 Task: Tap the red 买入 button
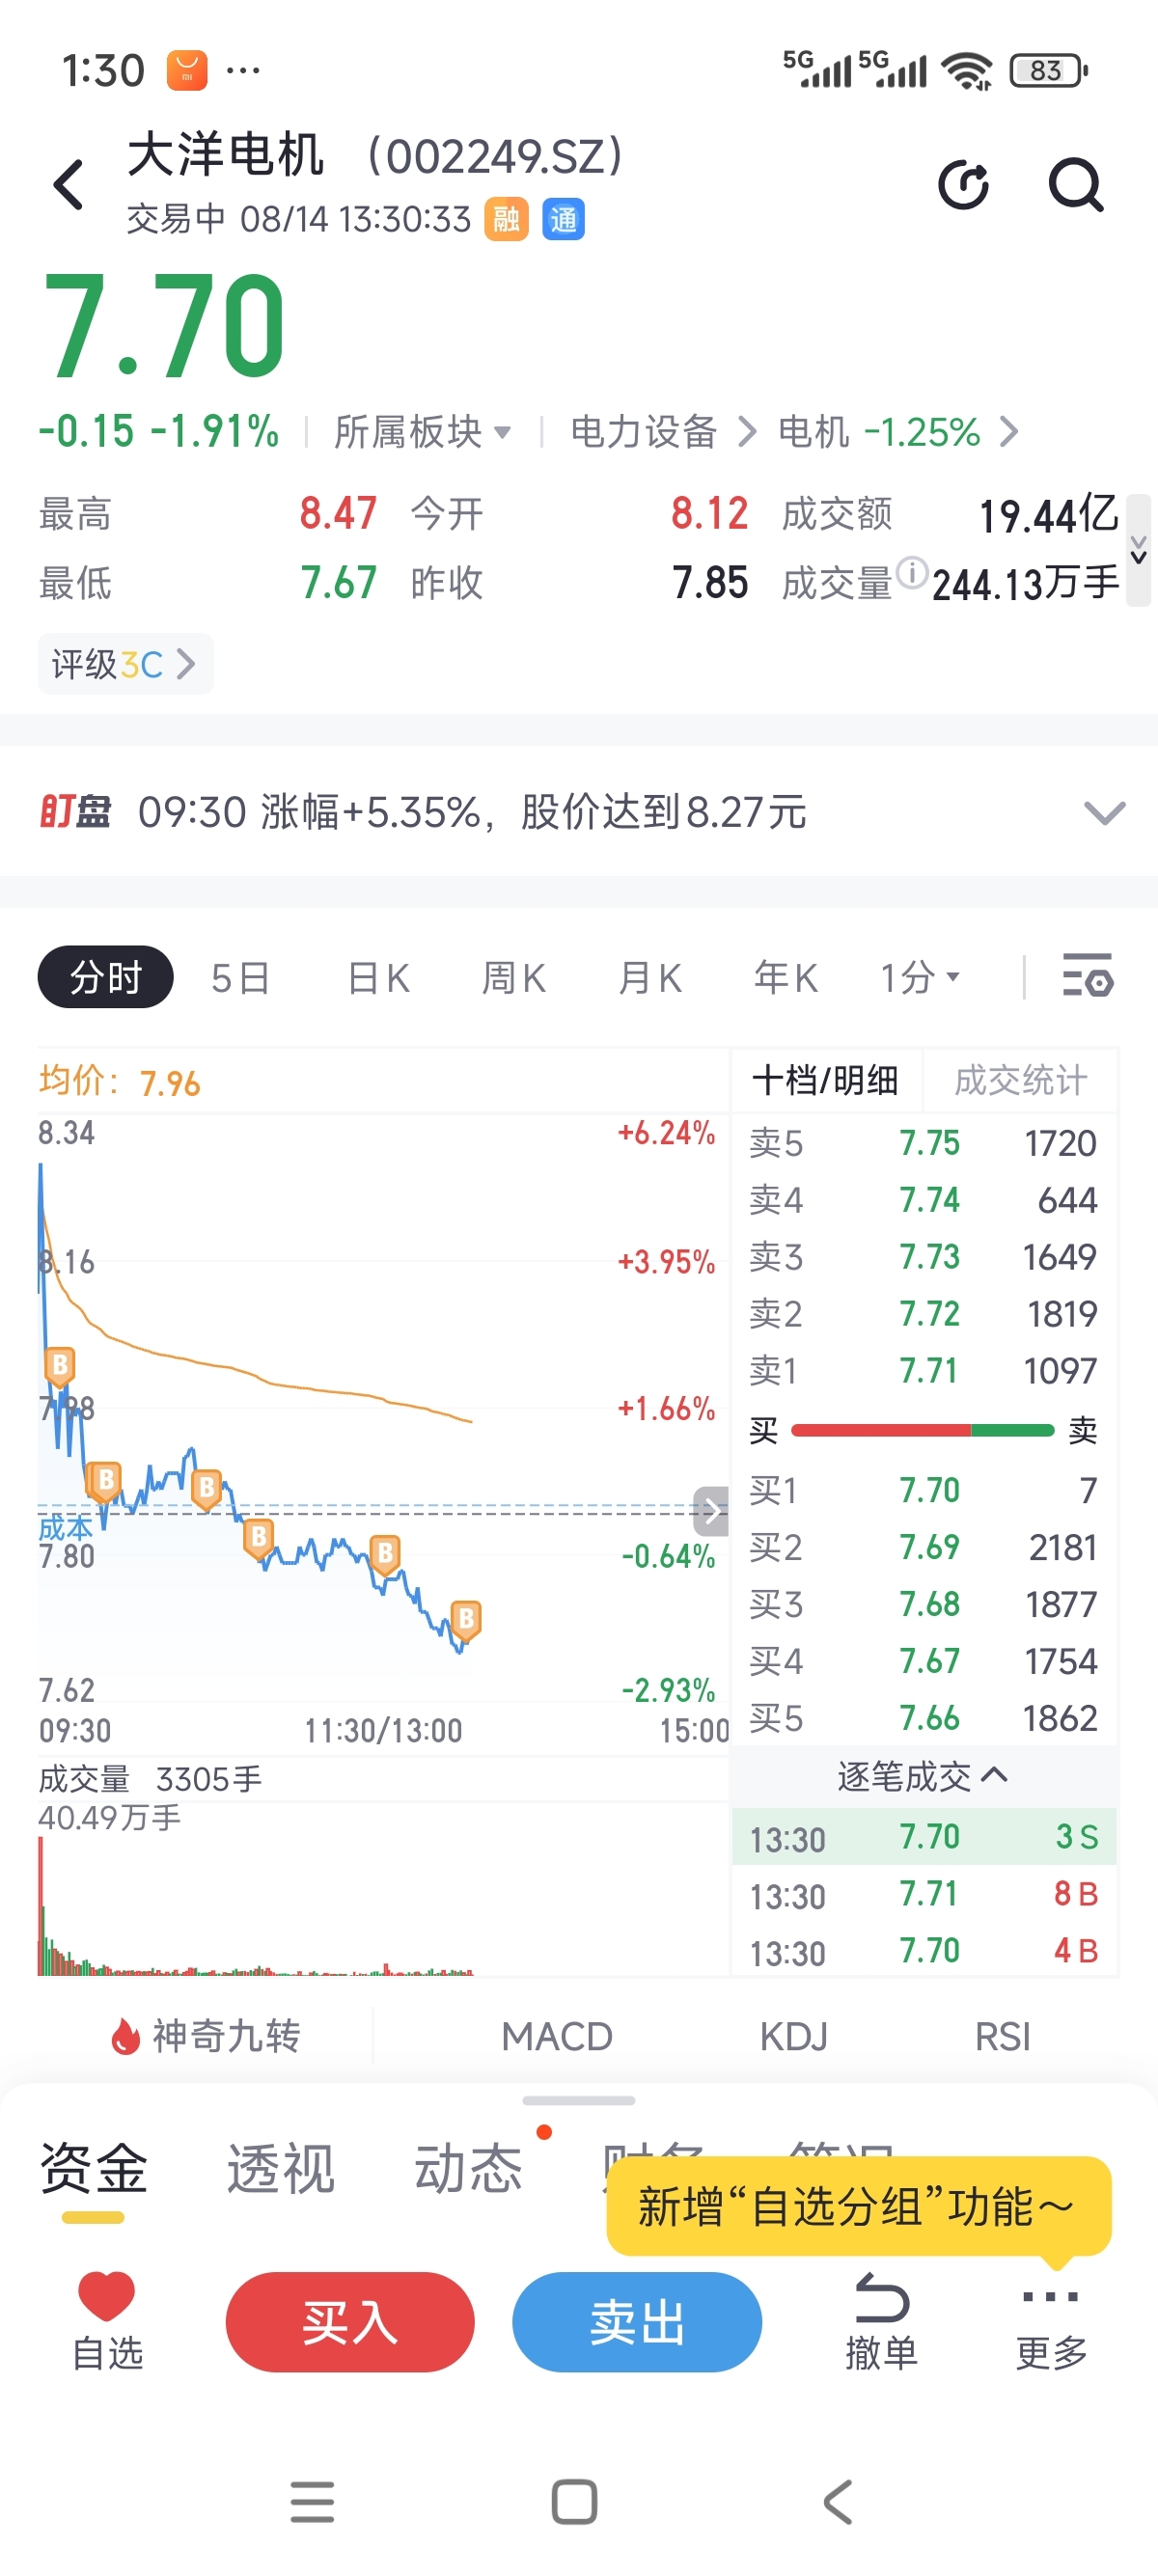click(350, 2321)
